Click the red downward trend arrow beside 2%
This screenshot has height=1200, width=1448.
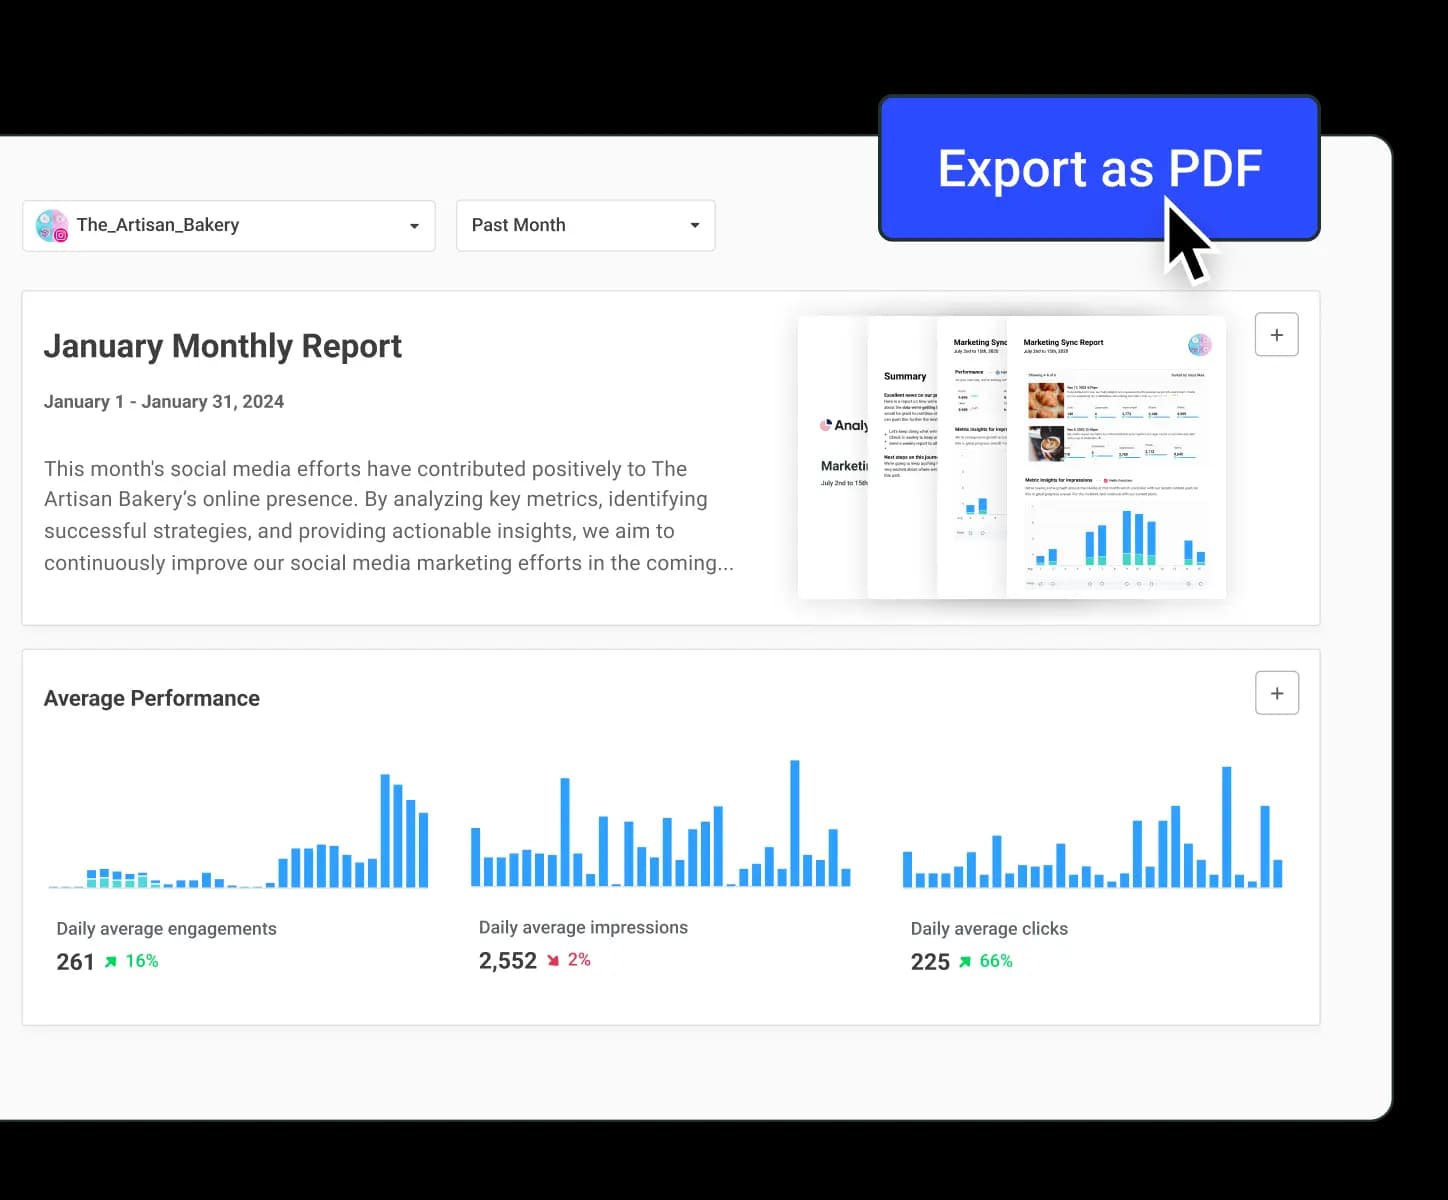click(x=552, y=960)
